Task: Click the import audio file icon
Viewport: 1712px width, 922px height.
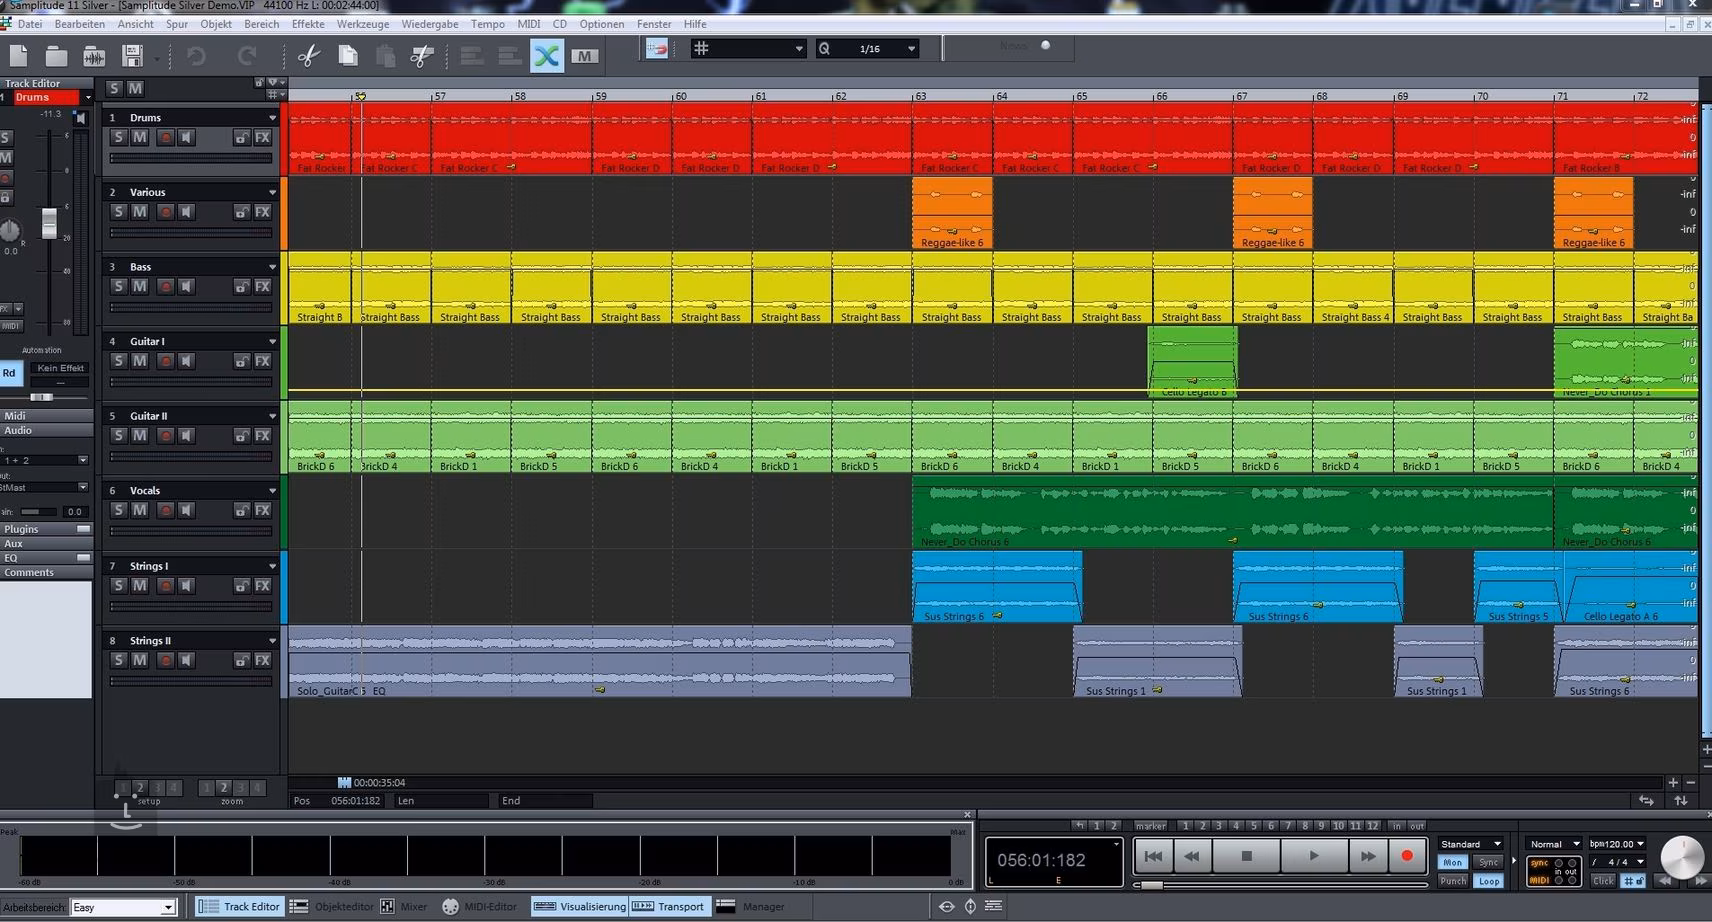Action: pyautogui.click(x=94, y=56)
